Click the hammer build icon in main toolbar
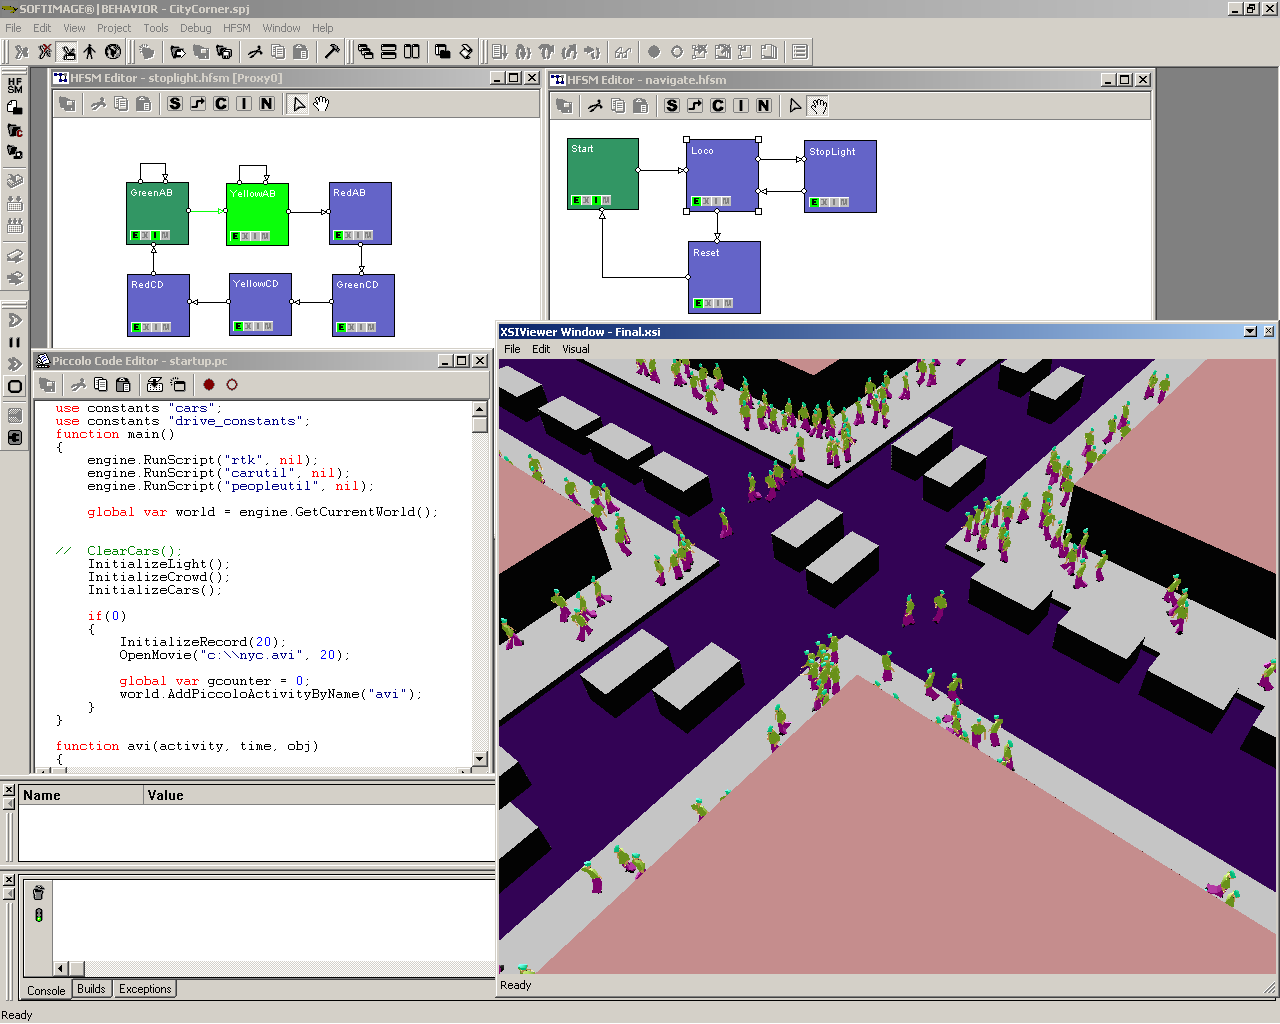 pyautogui.click(x=332, y=52)
